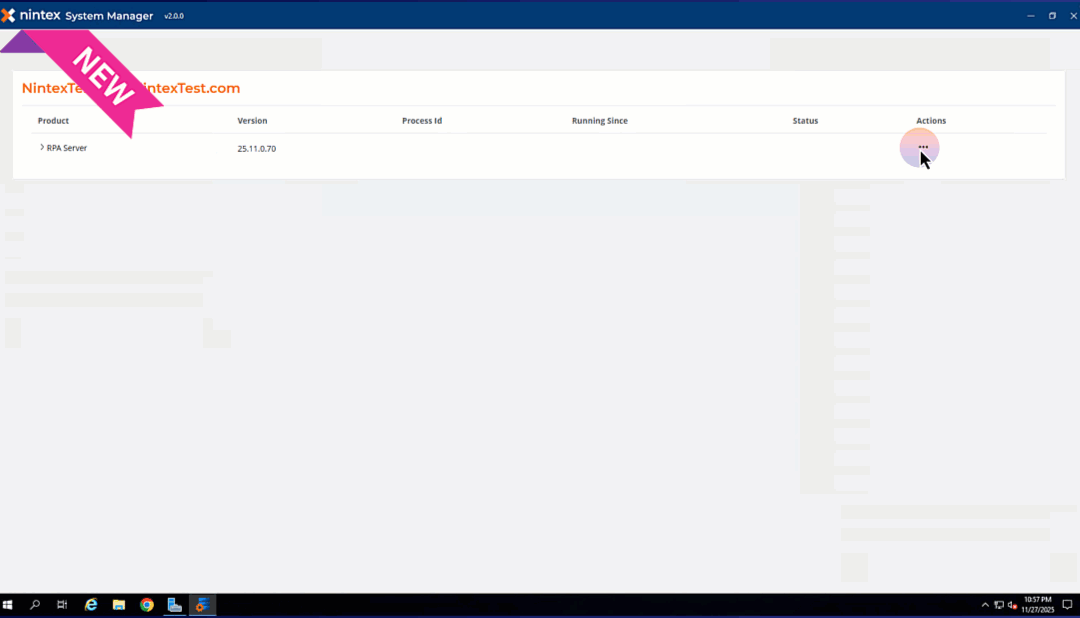Select version number 25.11.0.70
The image size is (1080, 618).
click(x=256, y=149)
